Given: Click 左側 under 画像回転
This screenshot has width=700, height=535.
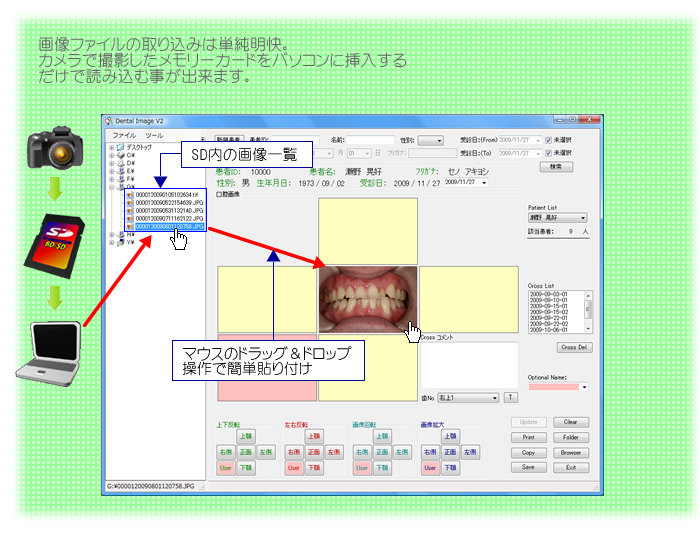Looking at the screenshot, I should pyautogui.click(x=402, y=452).
